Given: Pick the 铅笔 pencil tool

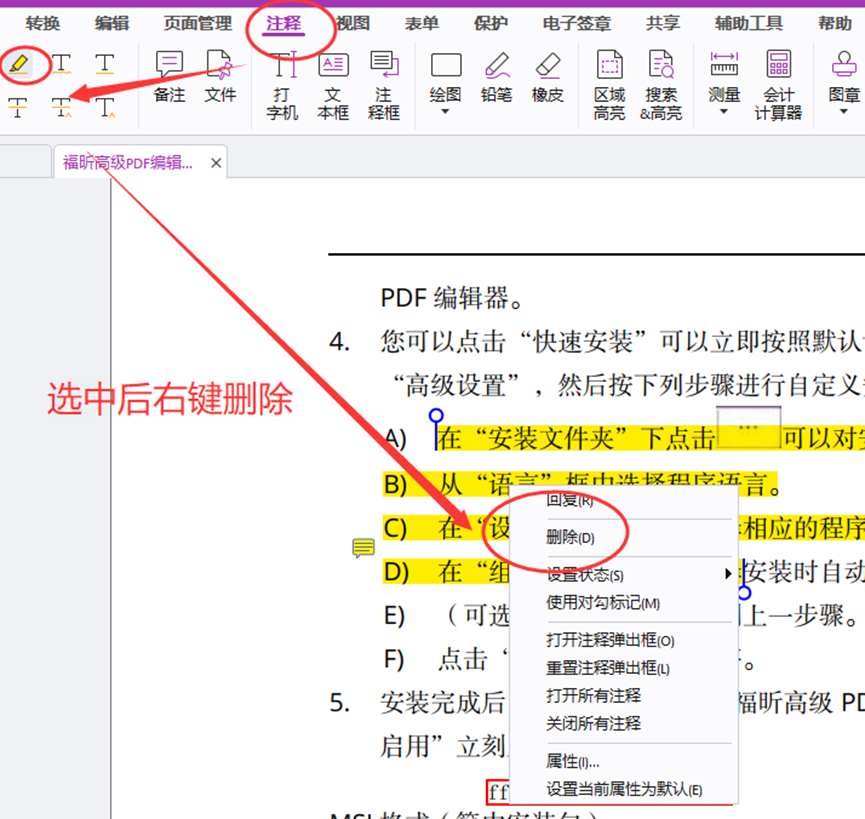Looking at the screenshot, I should (496, 77).
